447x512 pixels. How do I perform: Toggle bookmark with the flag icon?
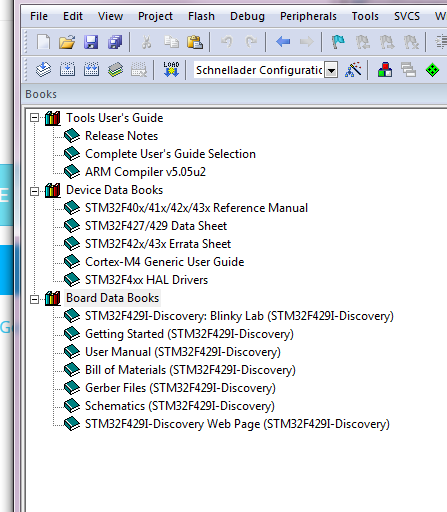(x=338, y=42)
